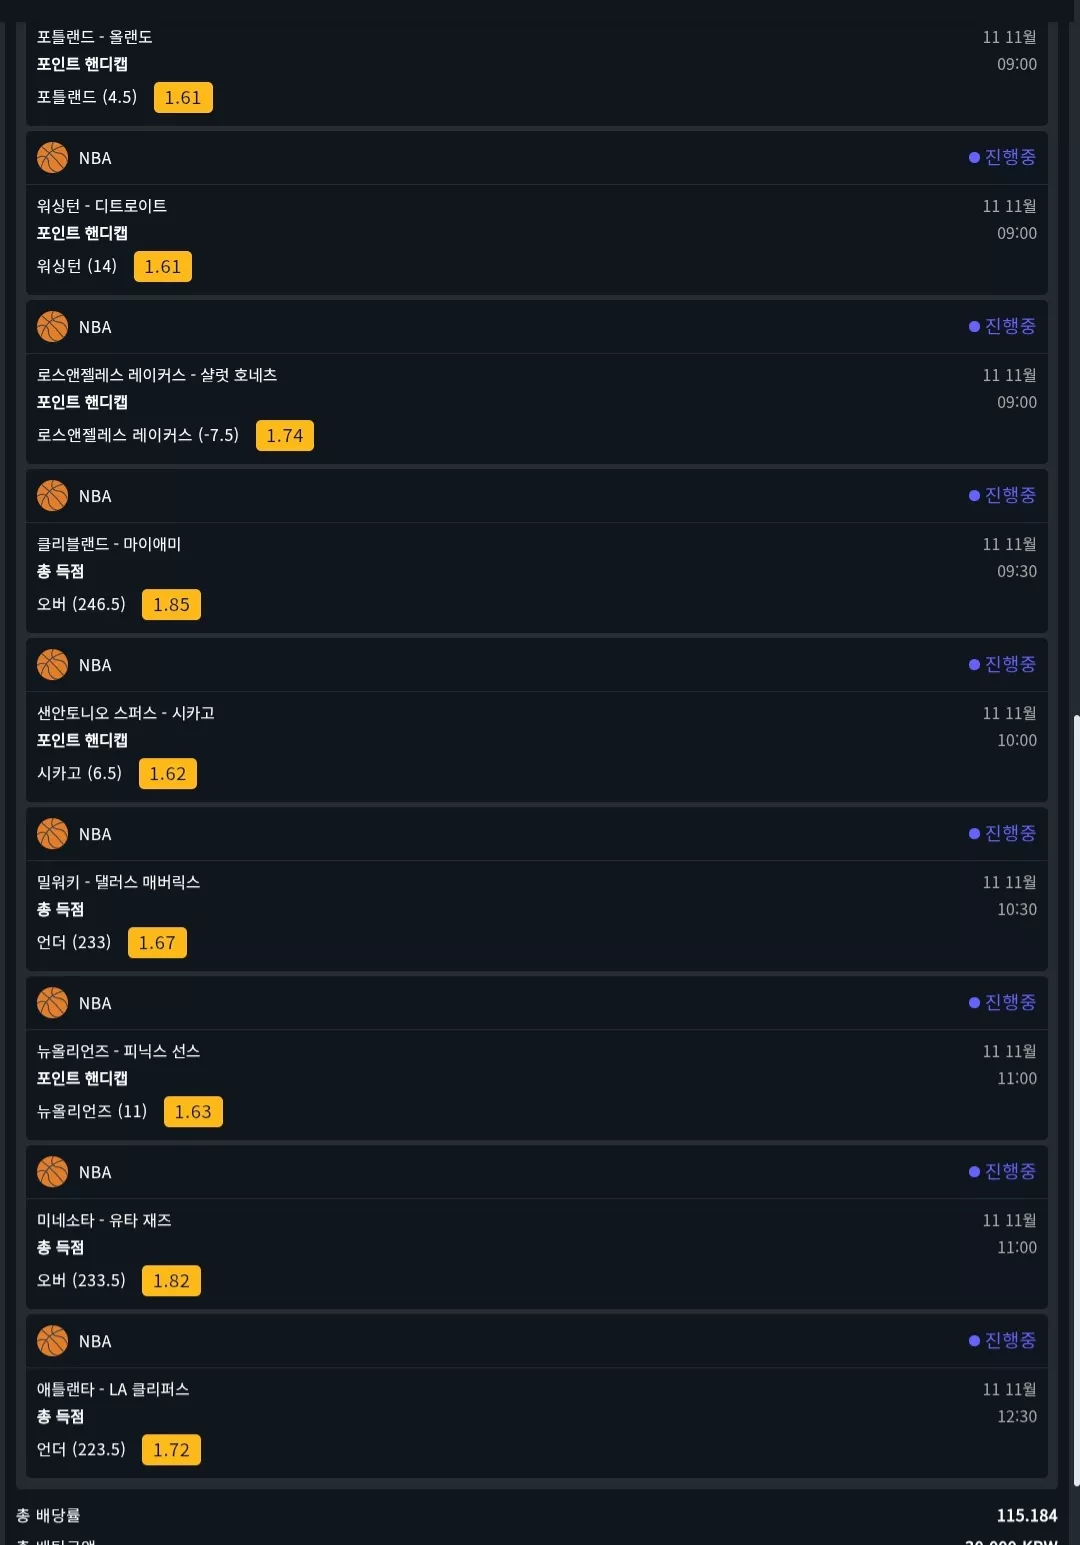
Task: Click the basketball icon for the 워싱턴 - 디트로이트 match
Action: pos(52,158)
